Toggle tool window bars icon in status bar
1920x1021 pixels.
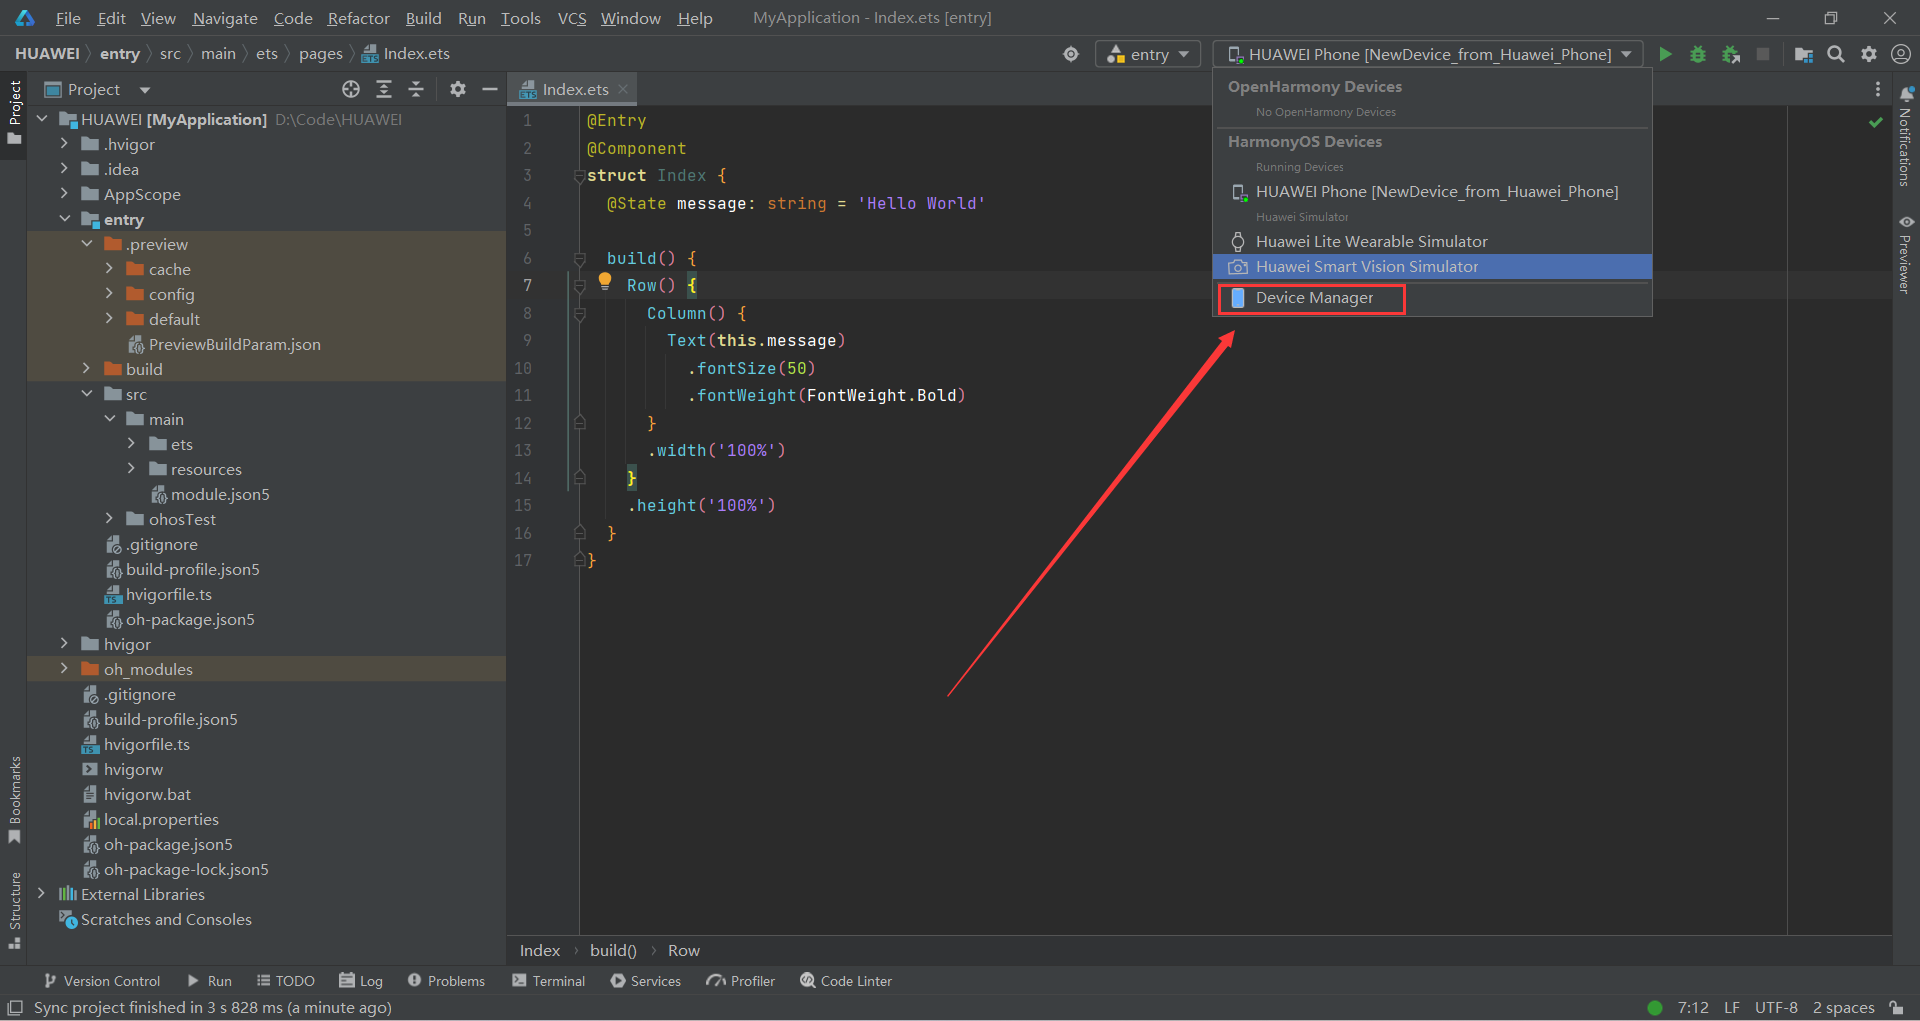point(15,1007)
